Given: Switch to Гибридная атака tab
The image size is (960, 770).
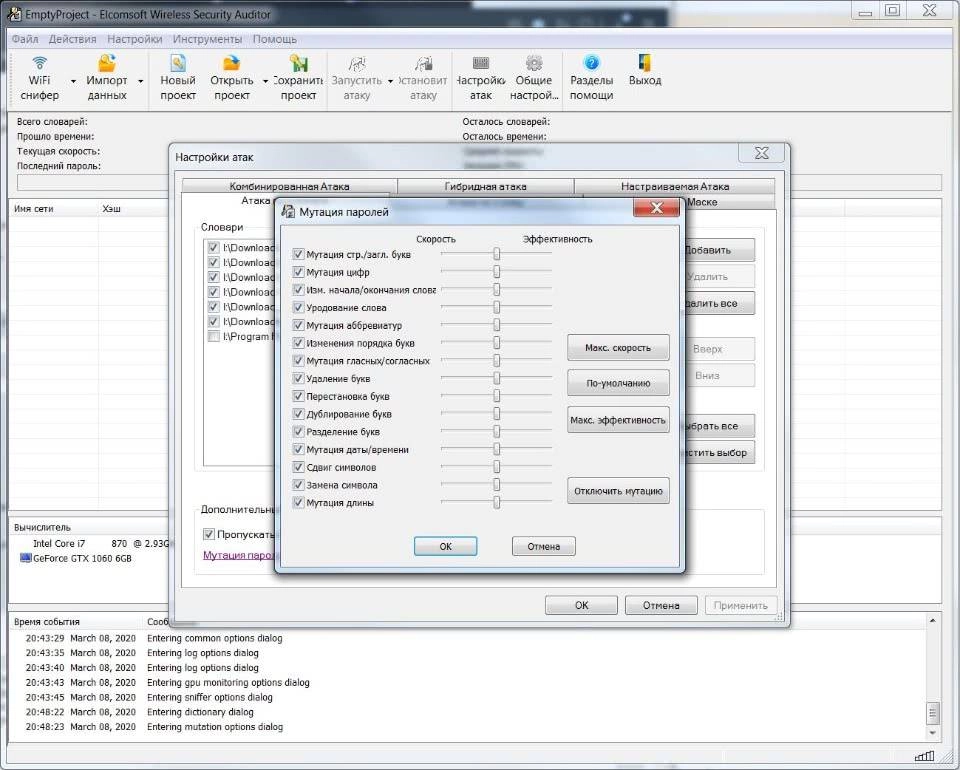Looking at the screenshot, I should 486,186.
